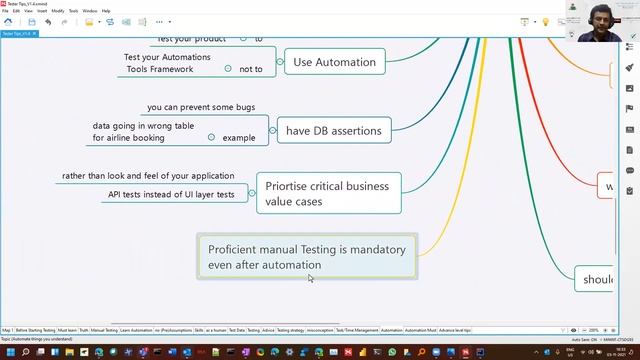The width and height of the screenshot is (640, 360).
Task: Open the Modify menu
Action: point(58,11)
